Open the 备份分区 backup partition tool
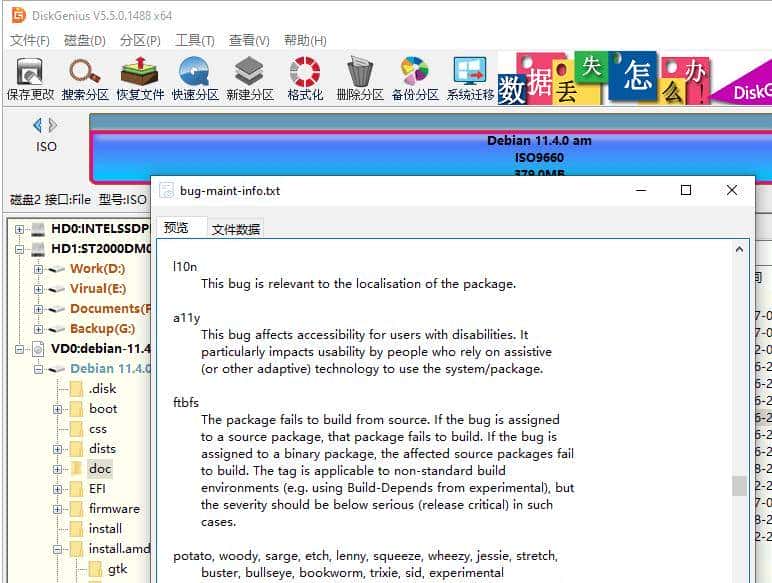 (415, 79)
